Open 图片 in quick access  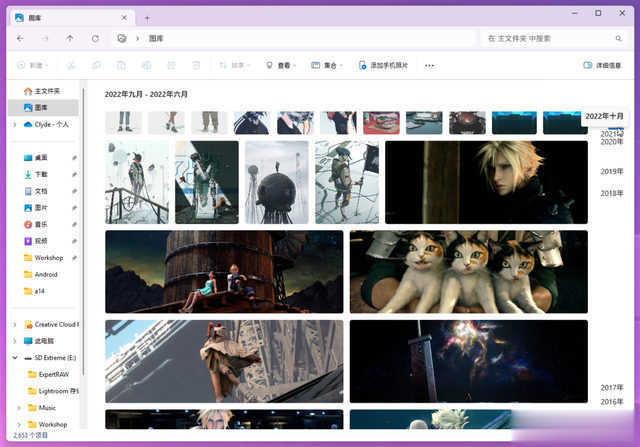[x=43, y=208]
